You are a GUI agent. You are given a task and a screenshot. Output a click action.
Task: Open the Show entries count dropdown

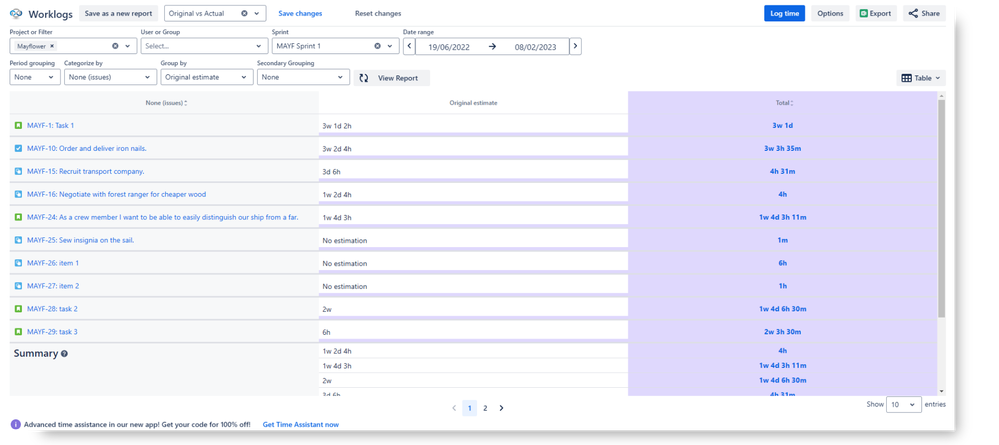[x=903, y=404]
